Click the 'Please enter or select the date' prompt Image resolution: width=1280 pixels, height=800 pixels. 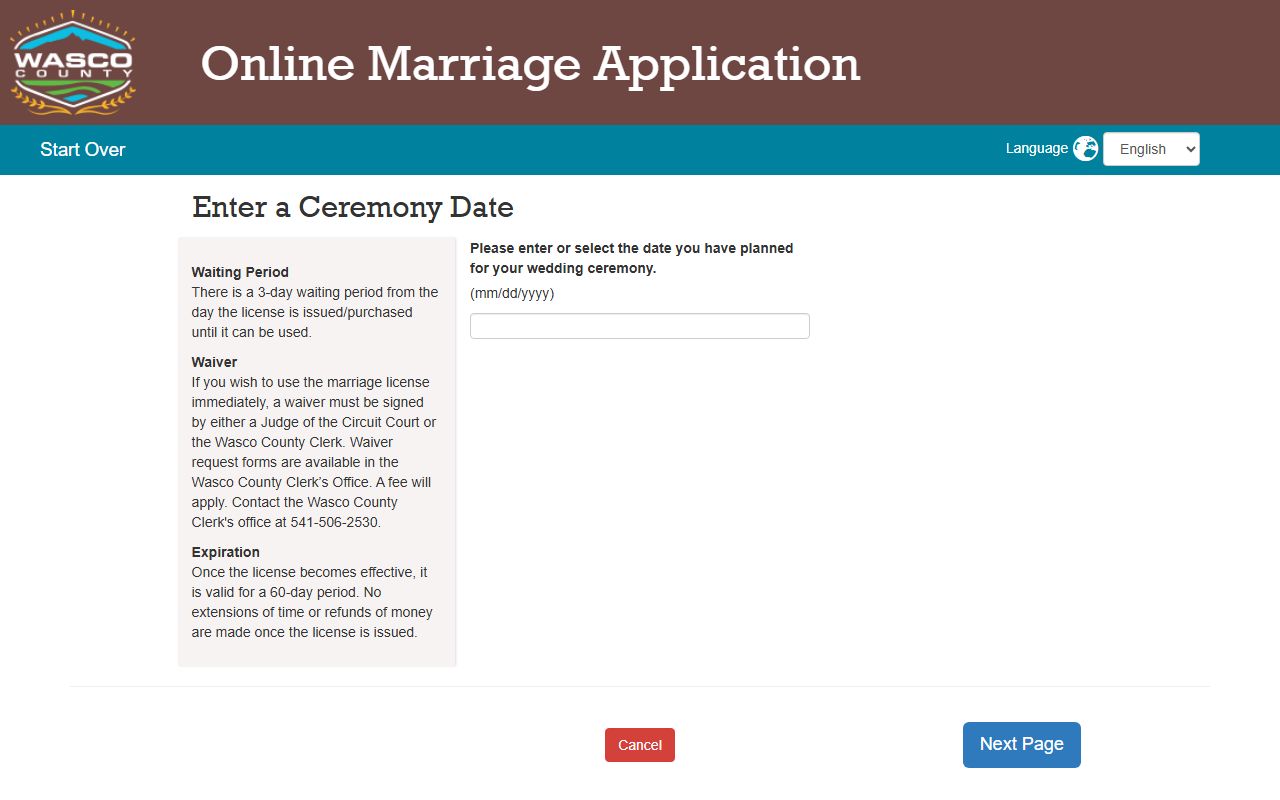(x=632, y=258)
